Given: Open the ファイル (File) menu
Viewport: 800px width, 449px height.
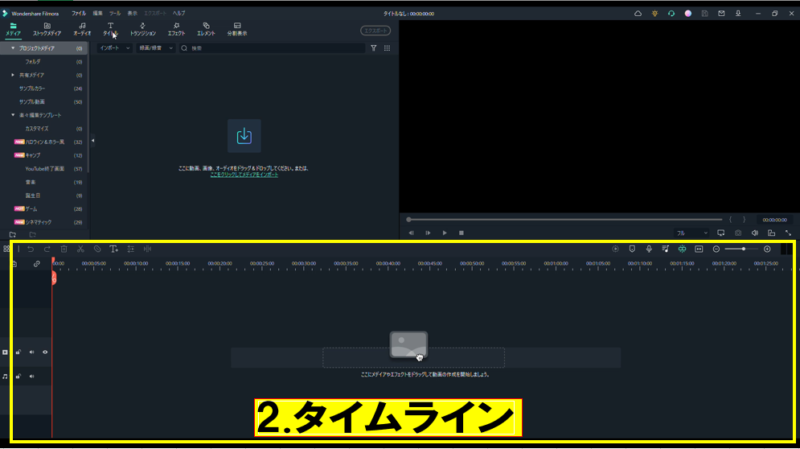Looking at the screenshot, I should click(79, 13).
